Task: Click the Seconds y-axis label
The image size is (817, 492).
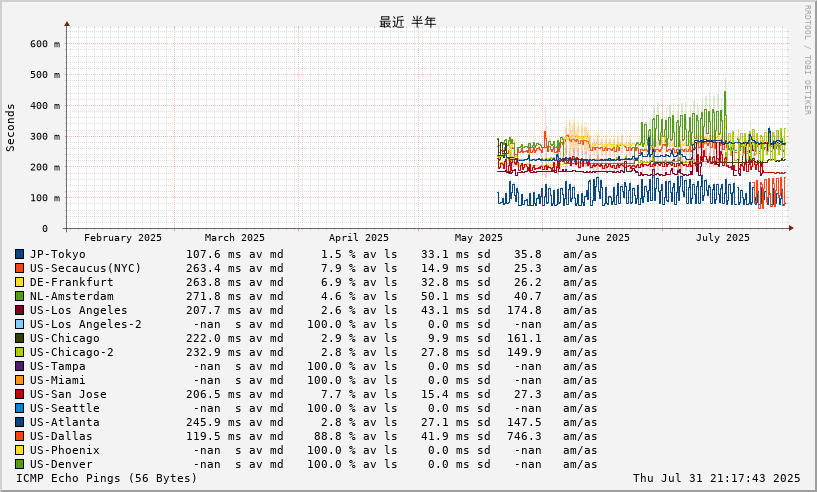Action: [x=10, y=128]
